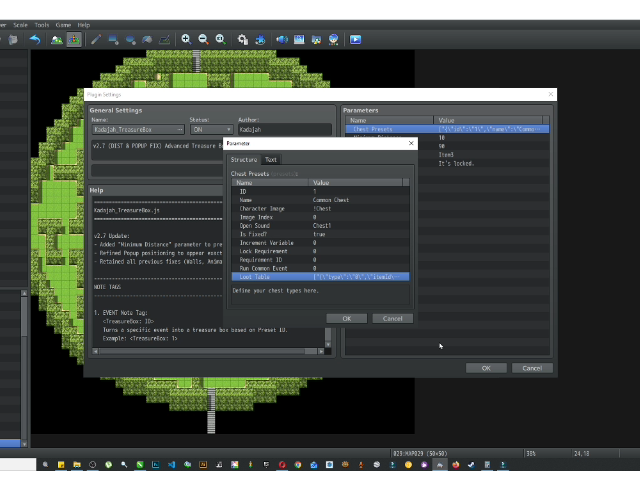Open Illustrator from the taskbar

pos(203,464)
